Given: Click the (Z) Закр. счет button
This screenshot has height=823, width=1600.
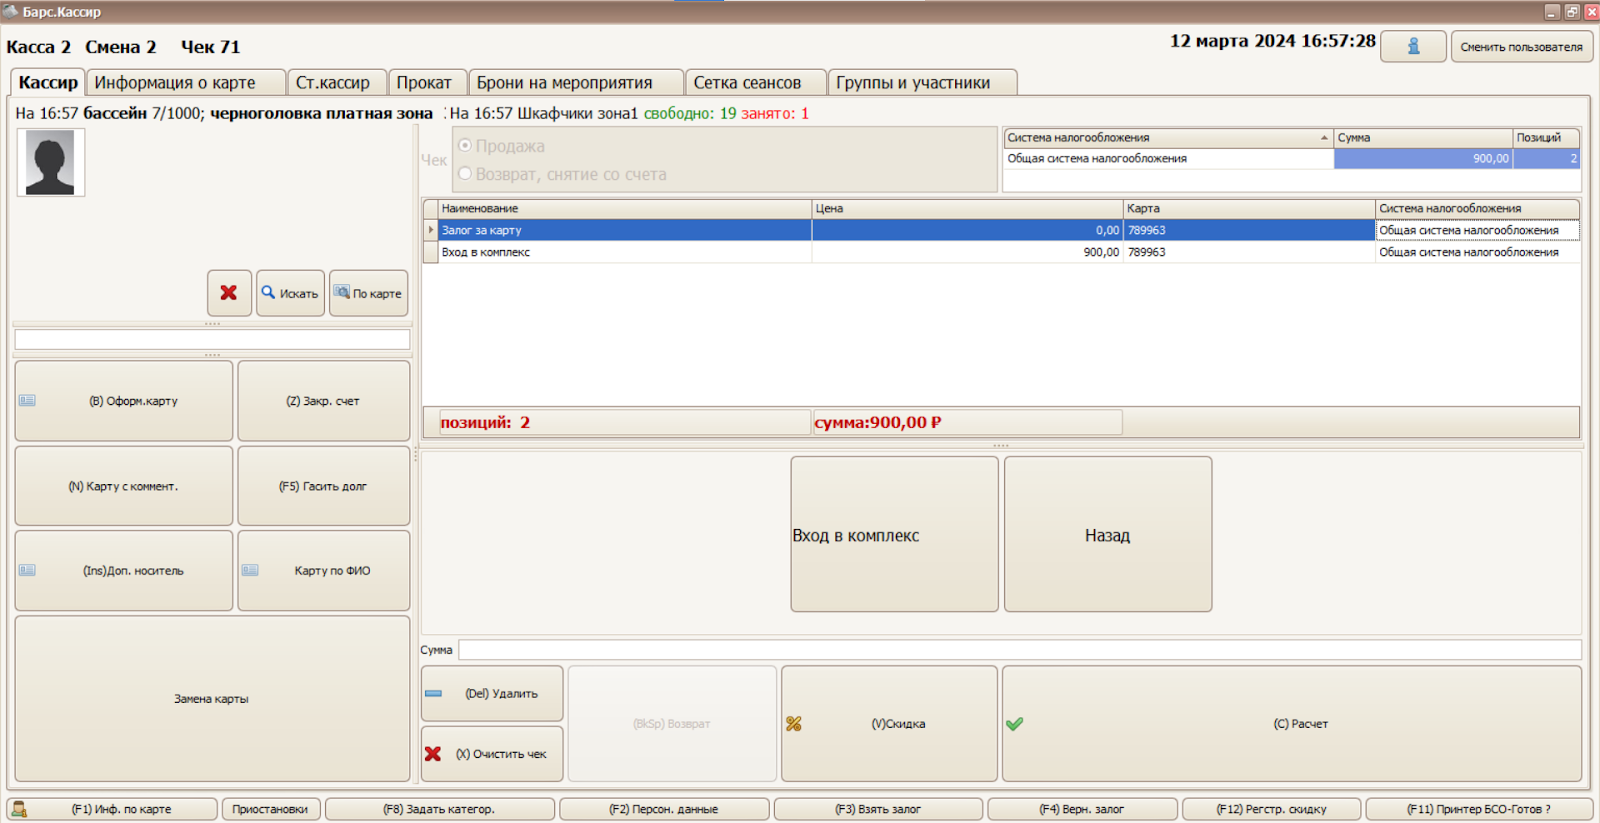Looking at the screenshot, I should point(324,401).
